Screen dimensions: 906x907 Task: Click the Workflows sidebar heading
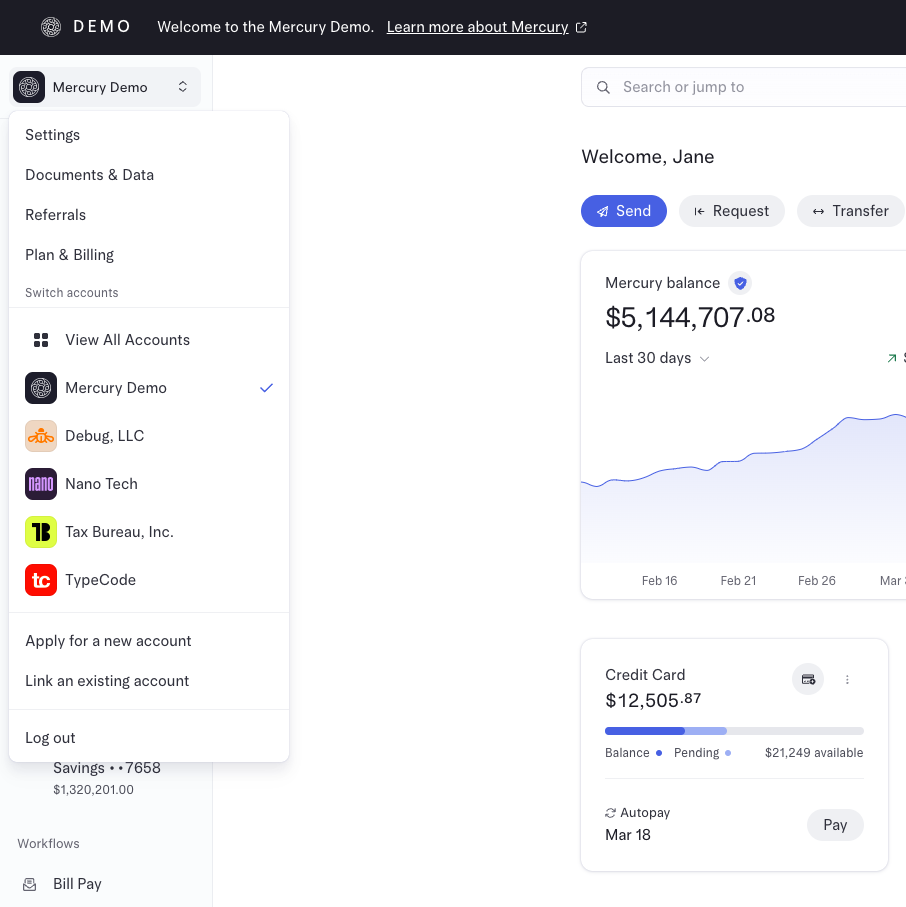pos(49,843)
